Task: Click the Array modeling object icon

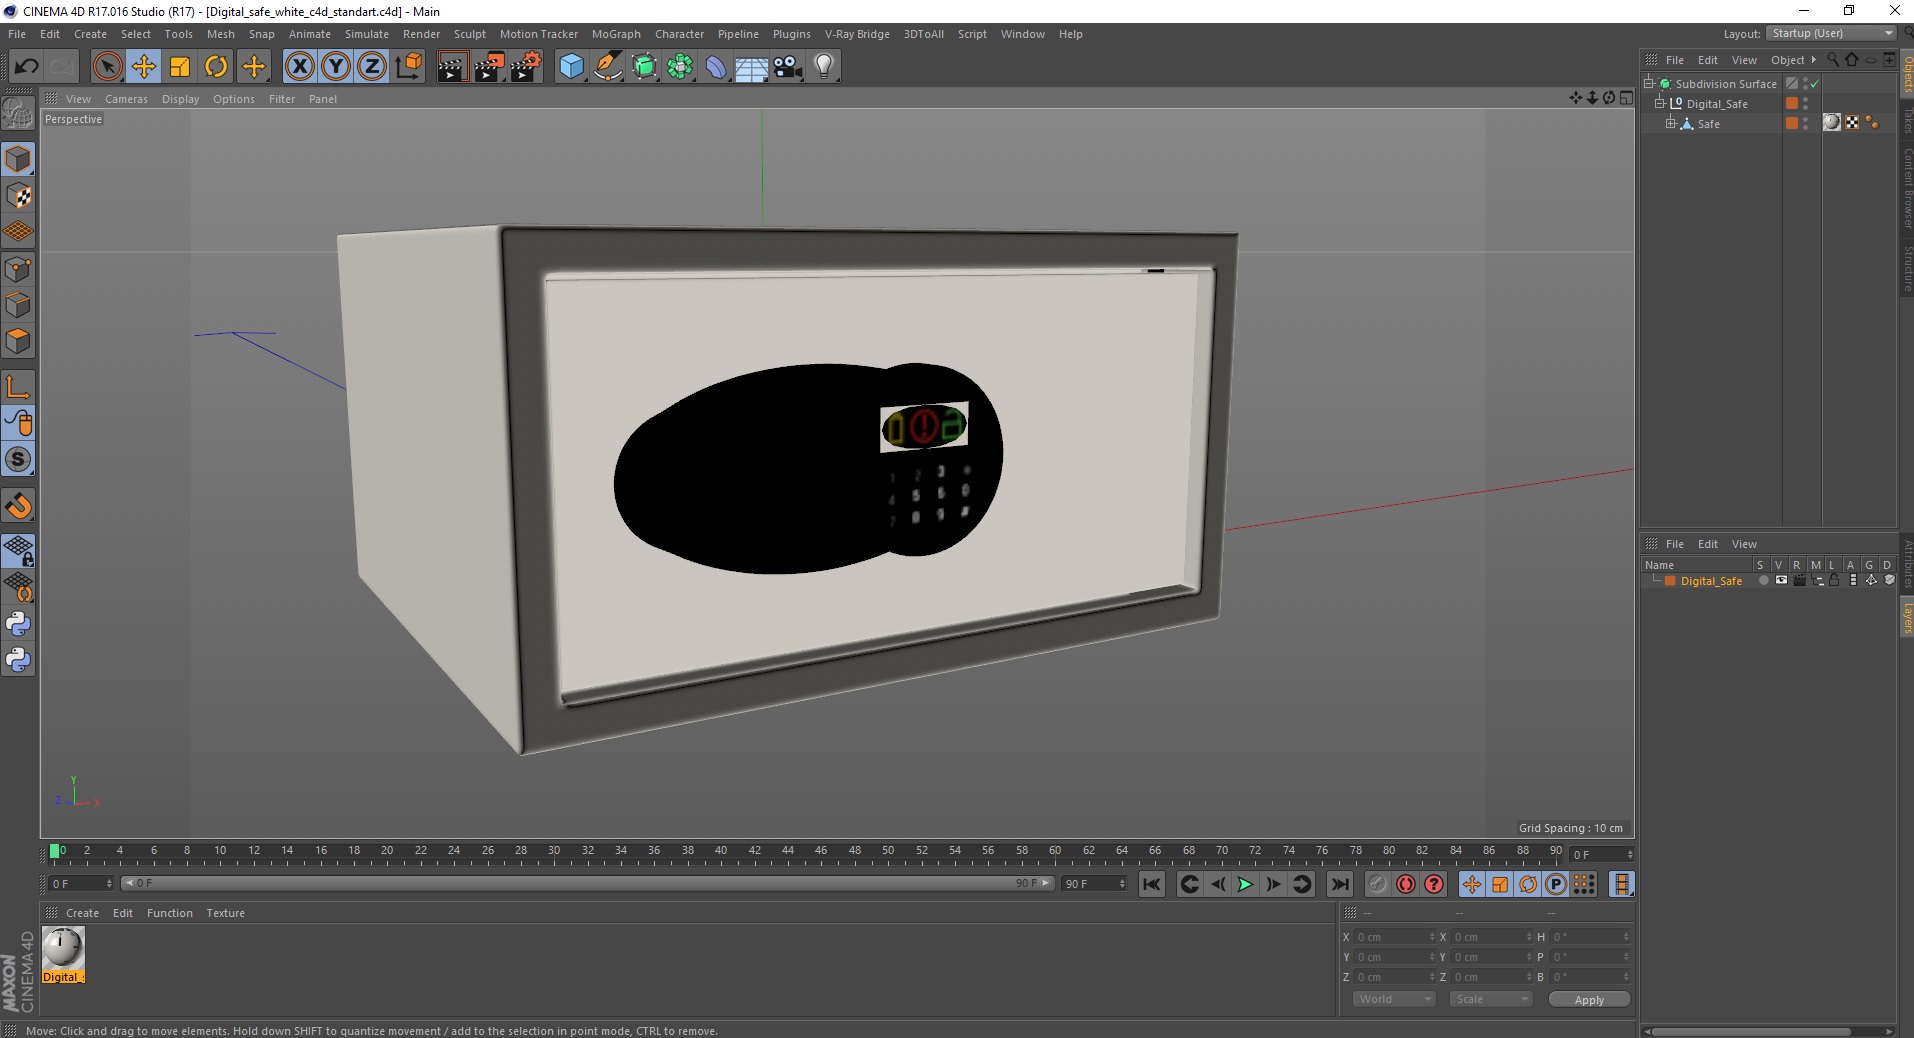Action: click(x=680, y=67)
